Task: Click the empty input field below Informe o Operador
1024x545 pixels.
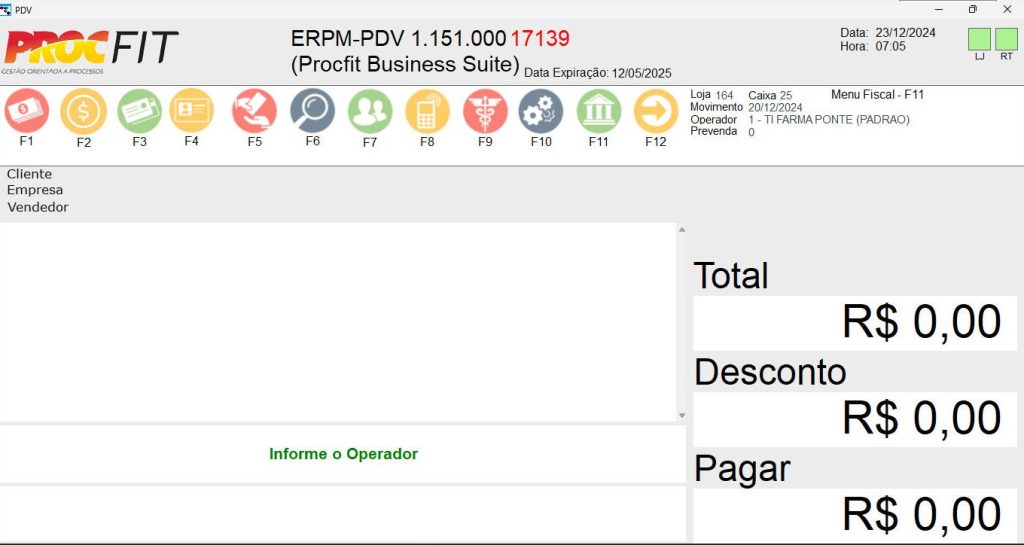Action: click(x=343, y=513)
